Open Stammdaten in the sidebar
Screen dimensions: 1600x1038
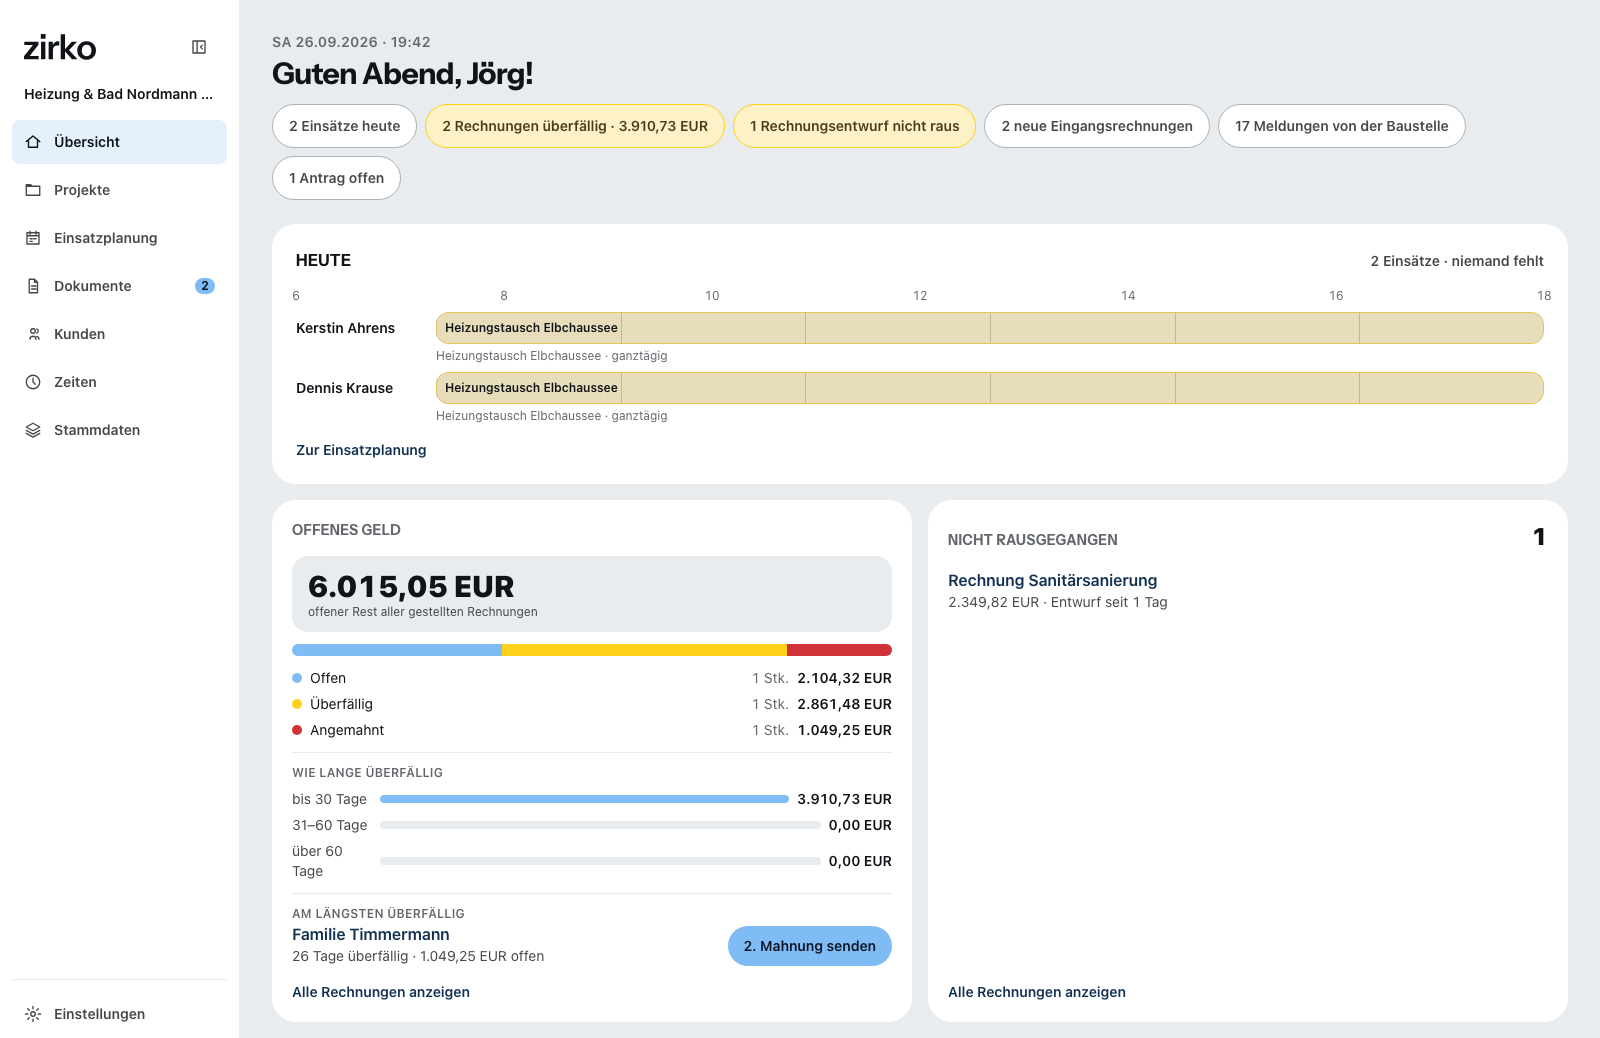[x=119, y=430]
